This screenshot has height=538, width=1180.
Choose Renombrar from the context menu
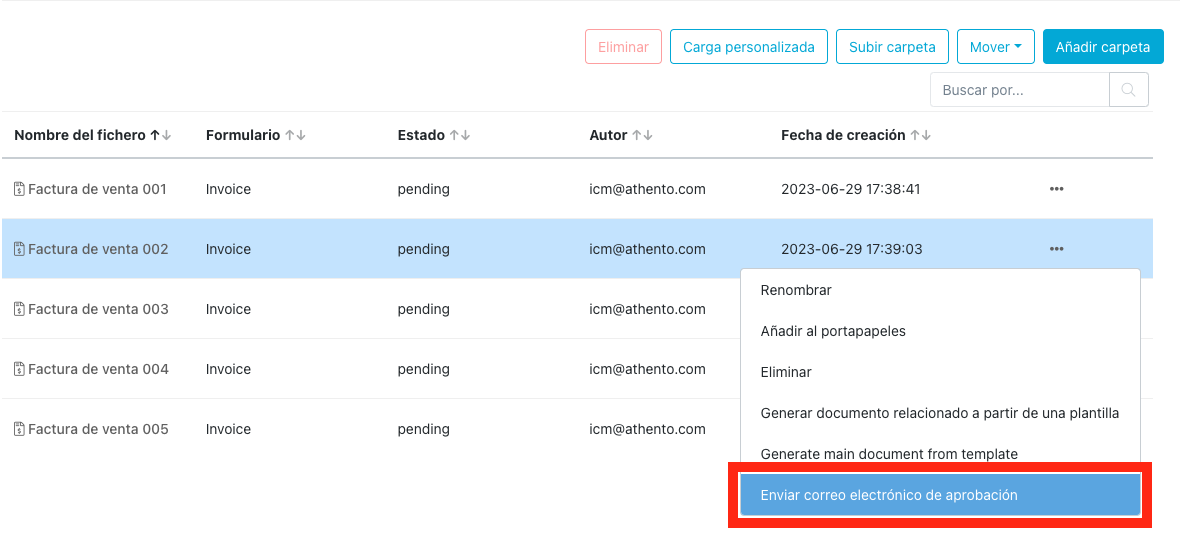pos(796,290)
